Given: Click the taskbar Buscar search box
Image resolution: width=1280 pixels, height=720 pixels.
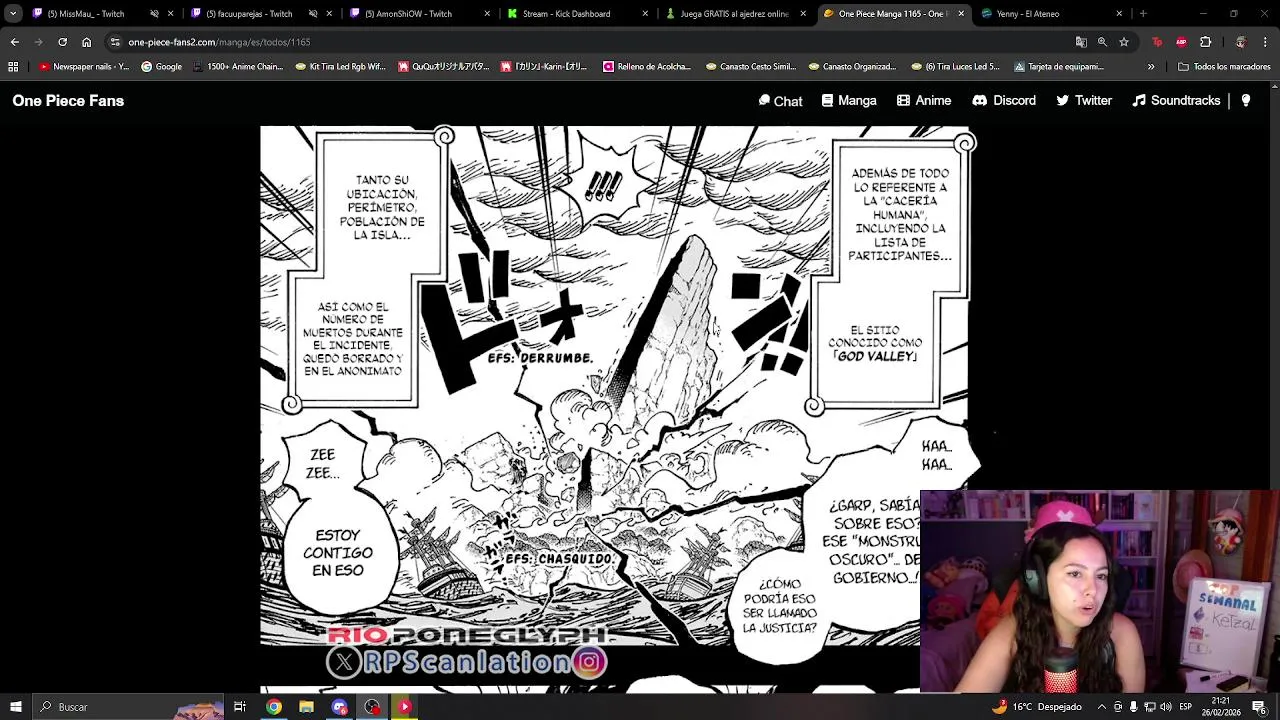Looking at the screenshot, I should click(128, 707).
